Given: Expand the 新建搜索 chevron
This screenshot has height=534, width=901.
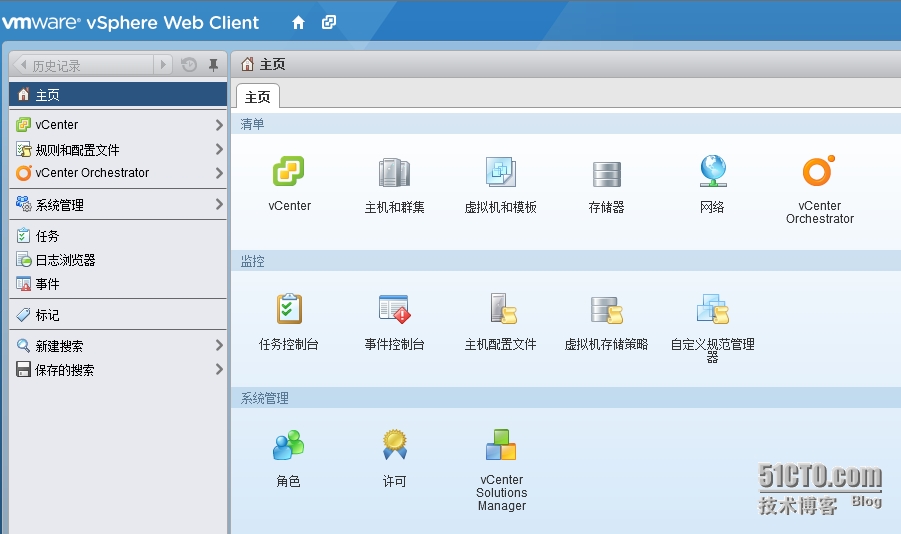Looking at the screenshot, I should click(x=219, y=345).
